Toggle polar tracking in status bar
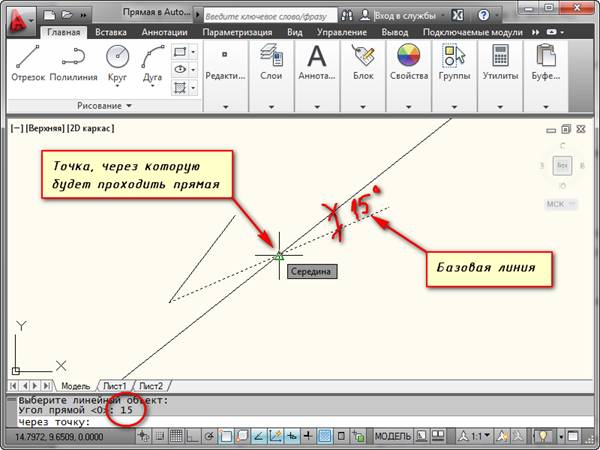Viewport: 600px width, 450px height. tap(209, 436)
